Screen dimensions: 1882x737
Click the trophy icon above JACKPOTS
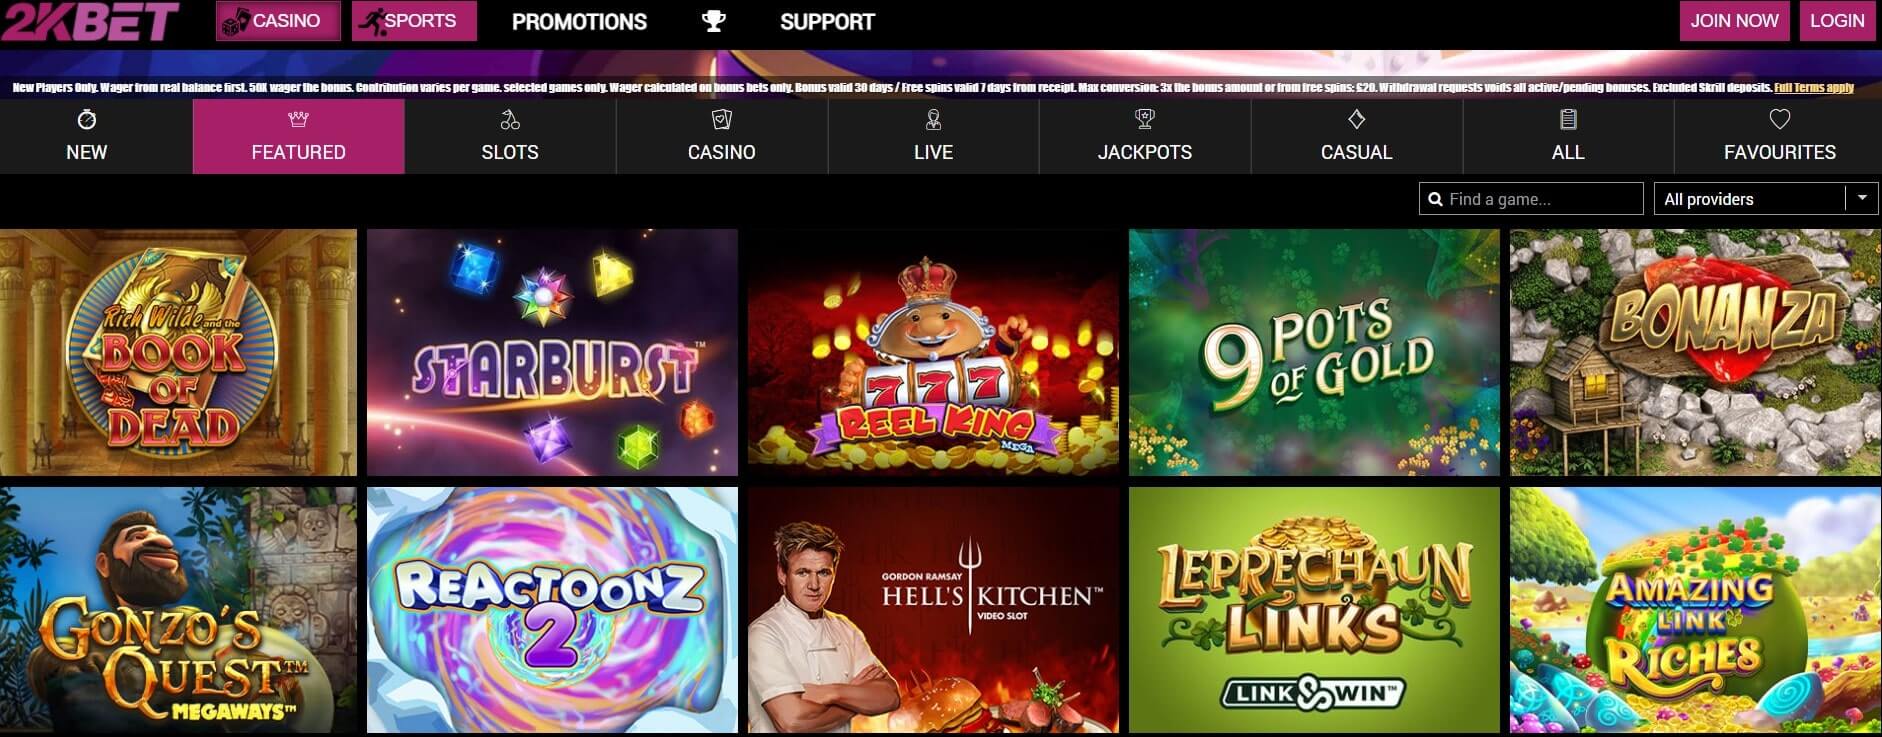(1145, 120)
